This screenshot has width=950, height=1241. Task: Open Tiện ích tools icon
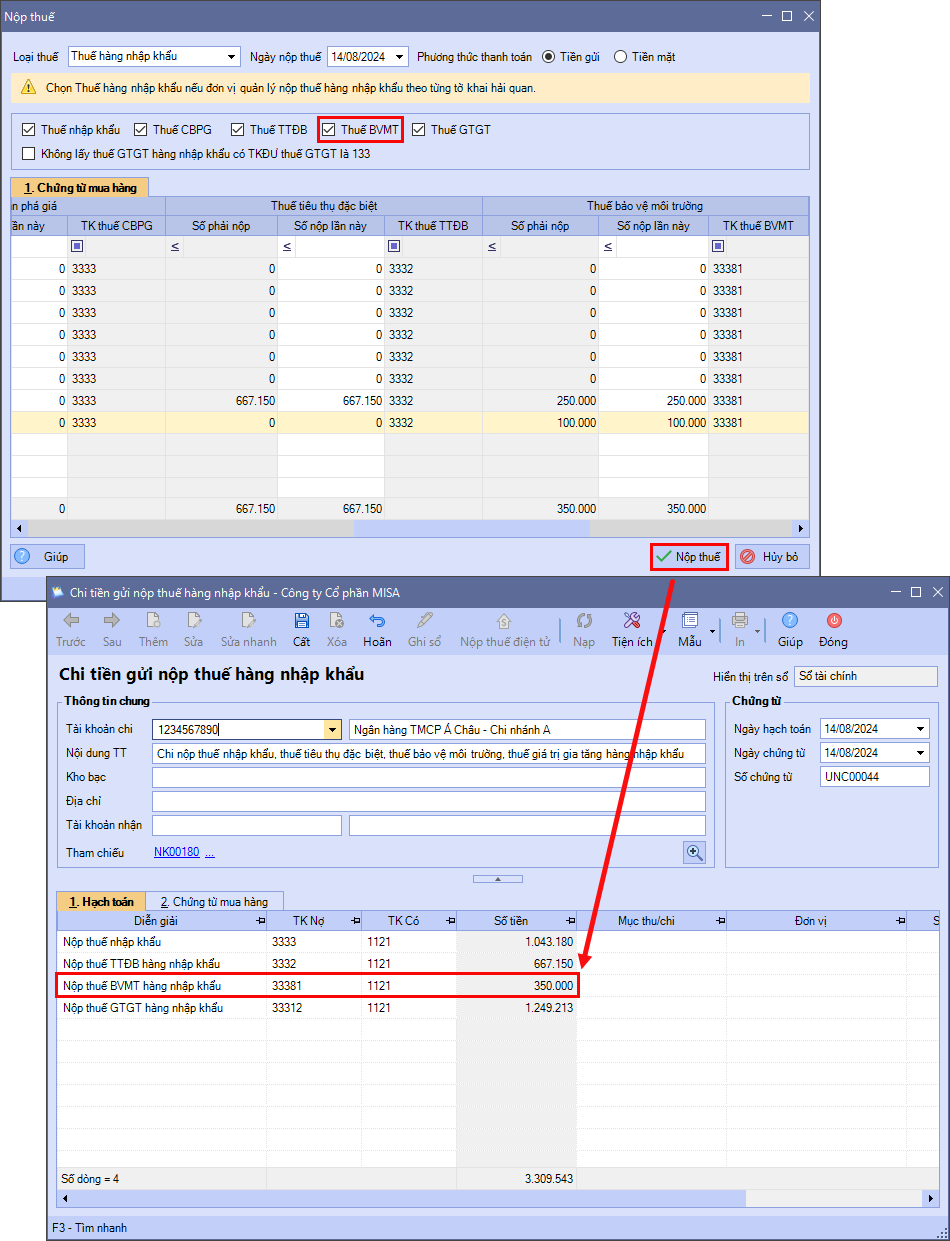coord(631,621)
